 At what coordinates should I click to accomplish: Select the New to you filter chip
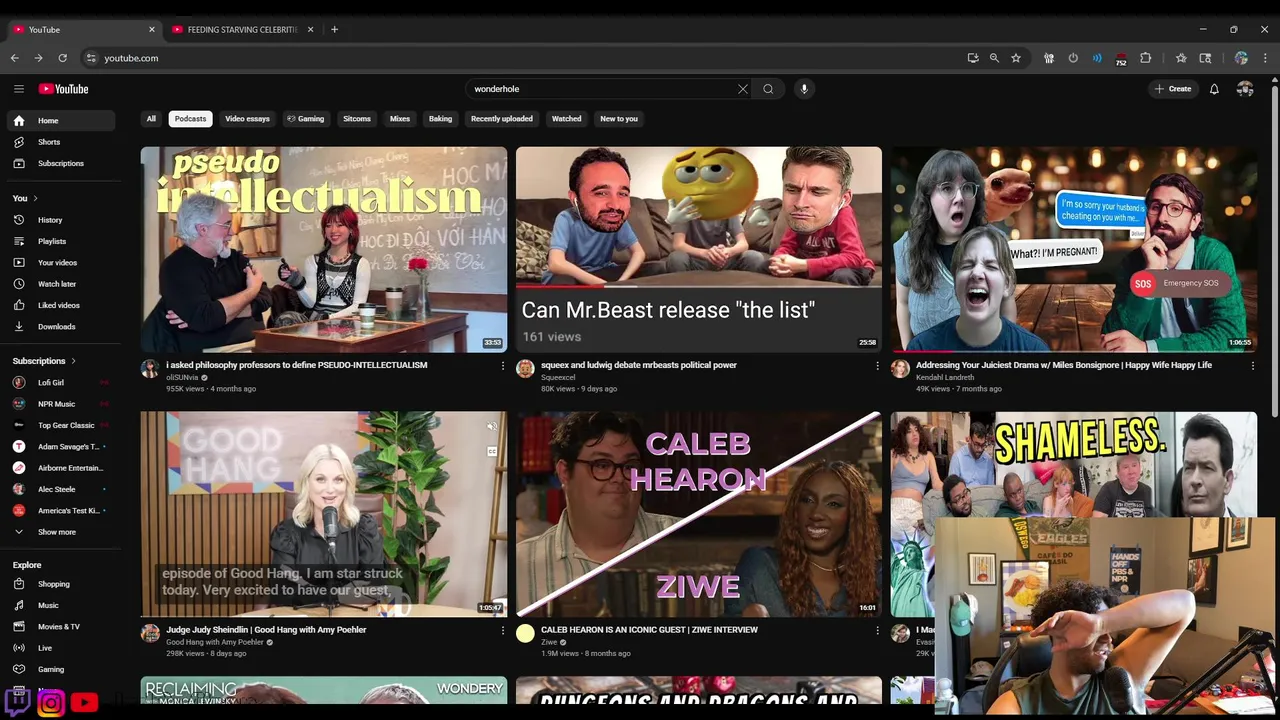pos(619,119)
